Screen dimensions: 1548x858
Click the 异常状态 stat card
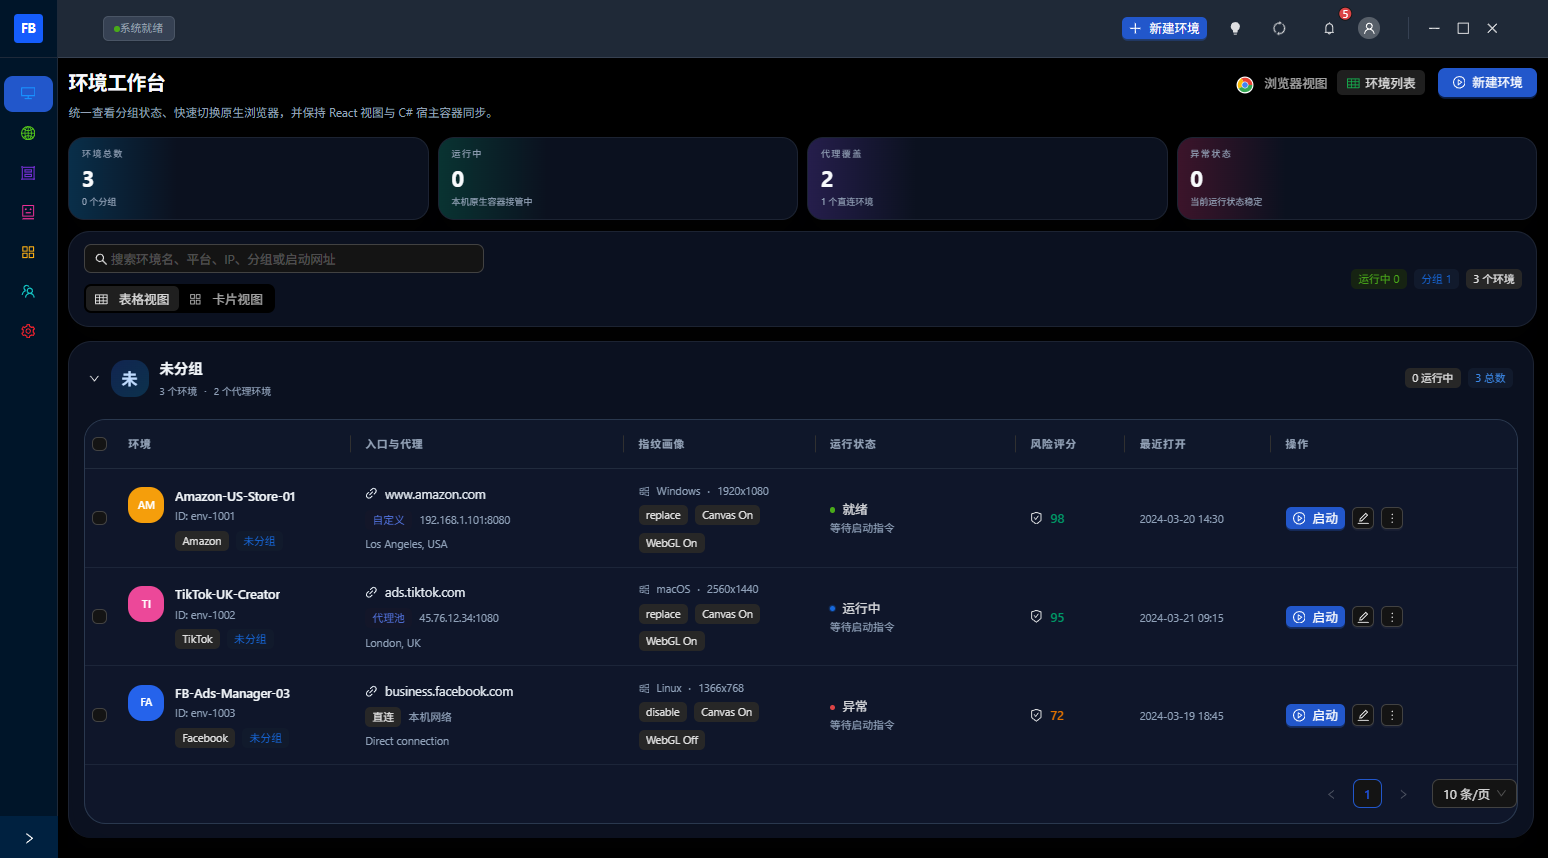coord(1357,178)
